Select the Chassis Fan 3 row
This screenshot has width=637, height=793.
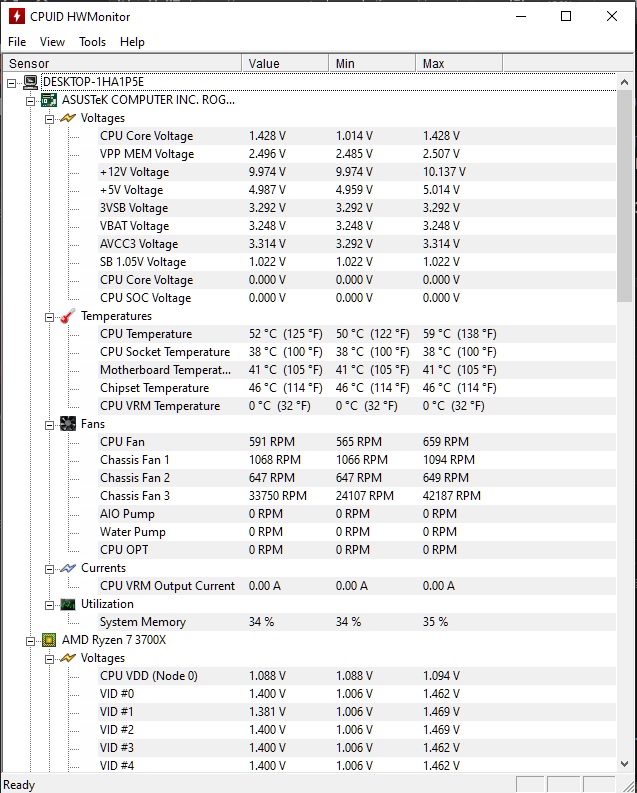[356, 496]
